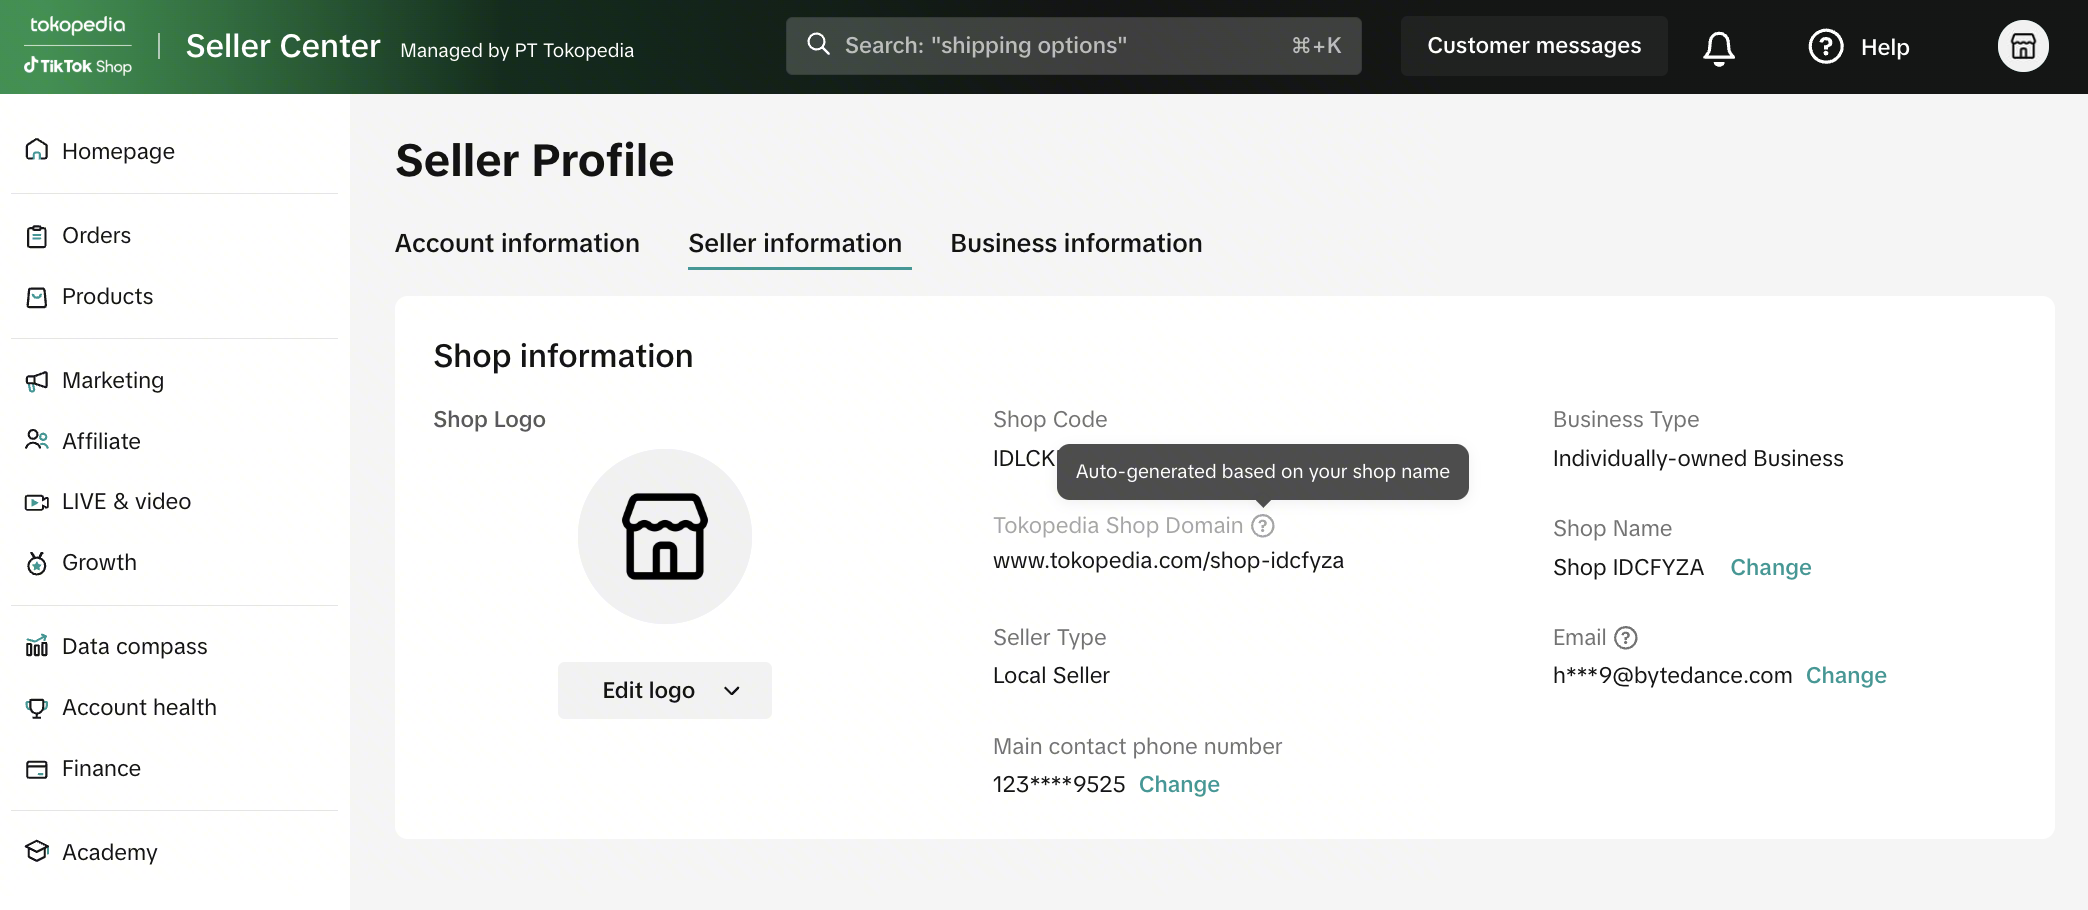
Task: Click the Marketing megaphone icon
Action: pos(37,381)
